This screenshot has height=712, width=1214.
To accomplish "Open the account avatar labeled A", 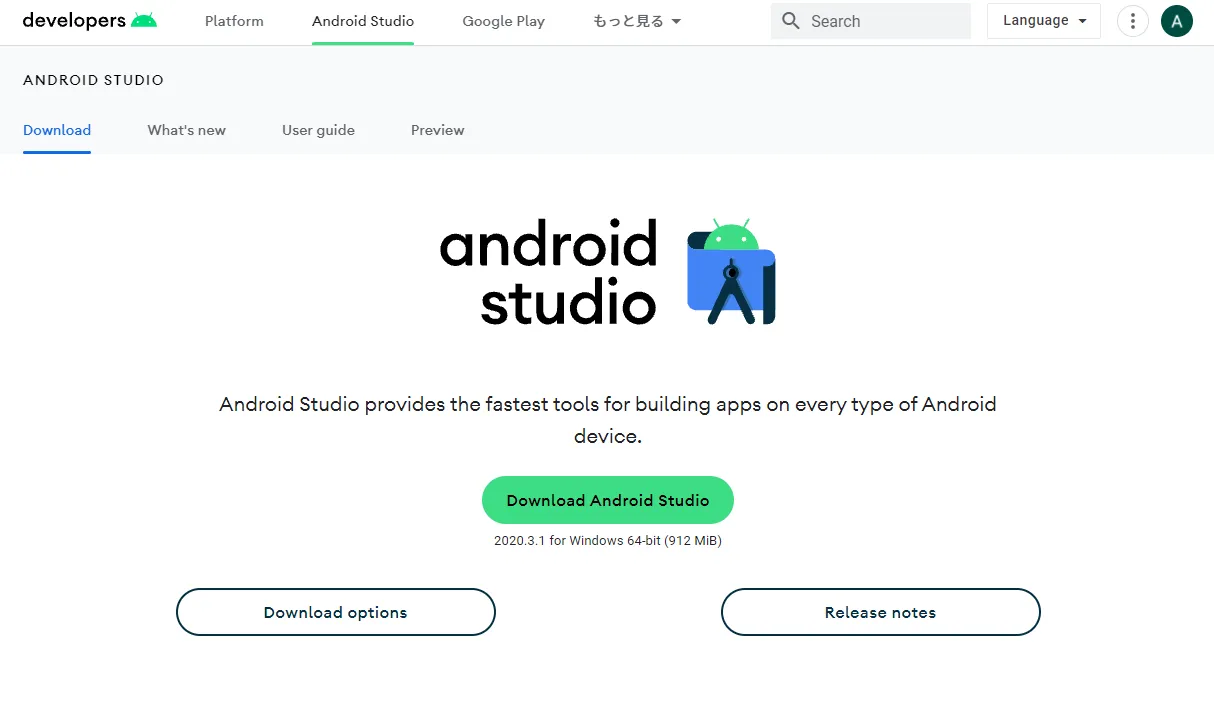I will (1176, 21).
